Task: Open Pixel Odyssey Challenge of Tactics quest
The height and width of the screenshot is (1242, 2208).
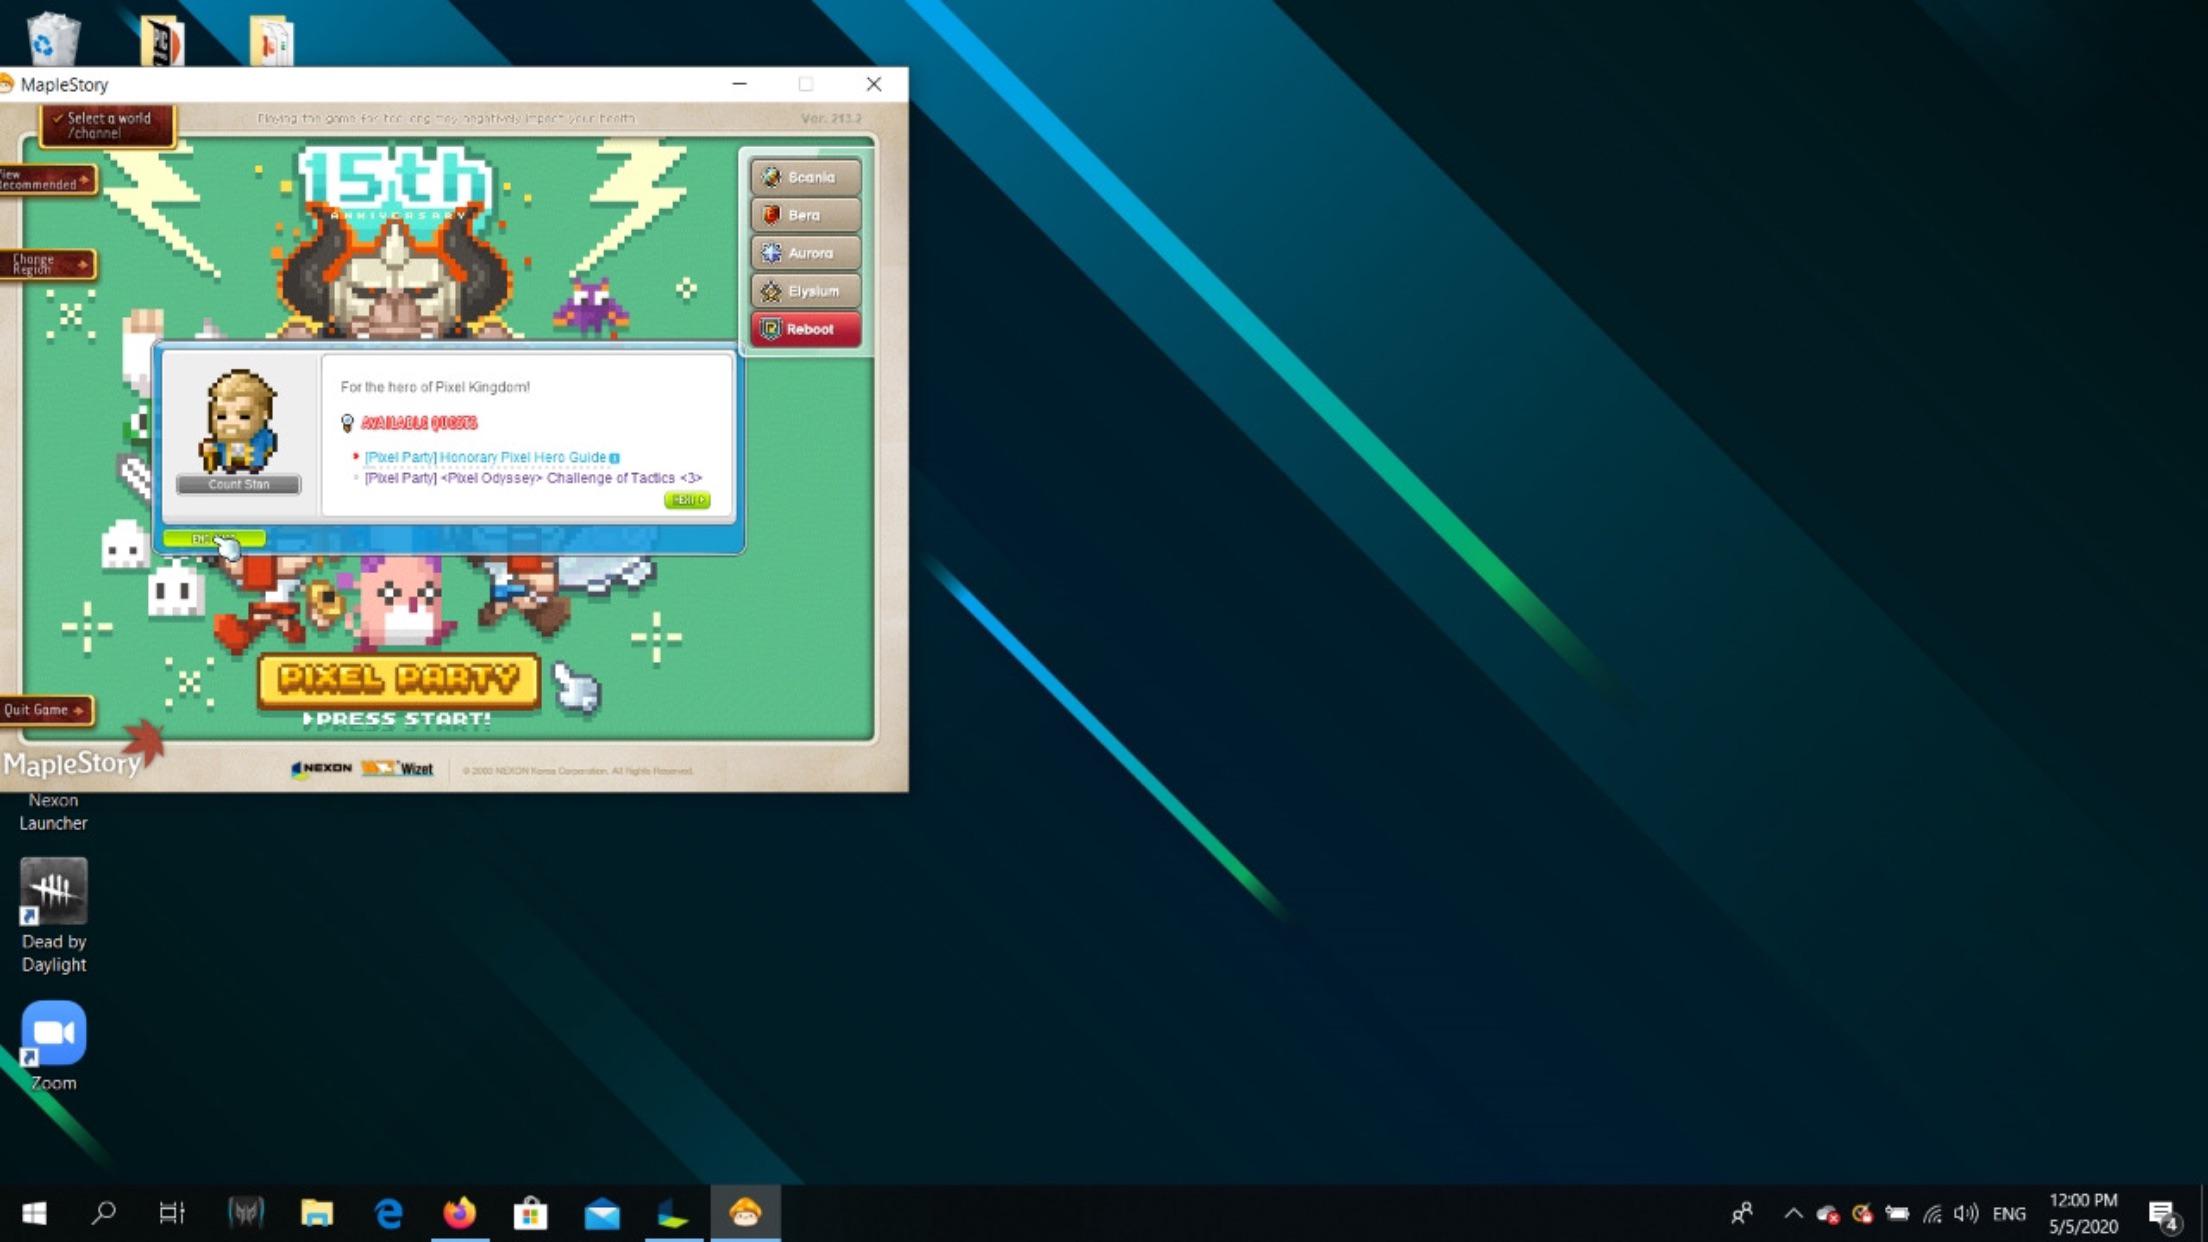Action: pos(532,478)
